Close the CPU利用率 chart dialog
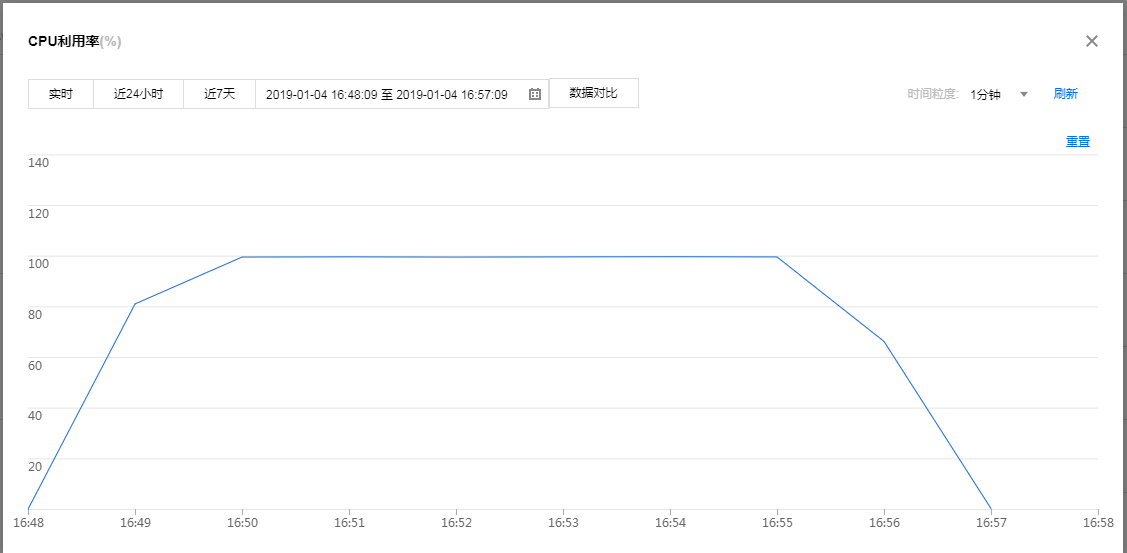Screen dimensions: 1127x553 (1092, 41)
